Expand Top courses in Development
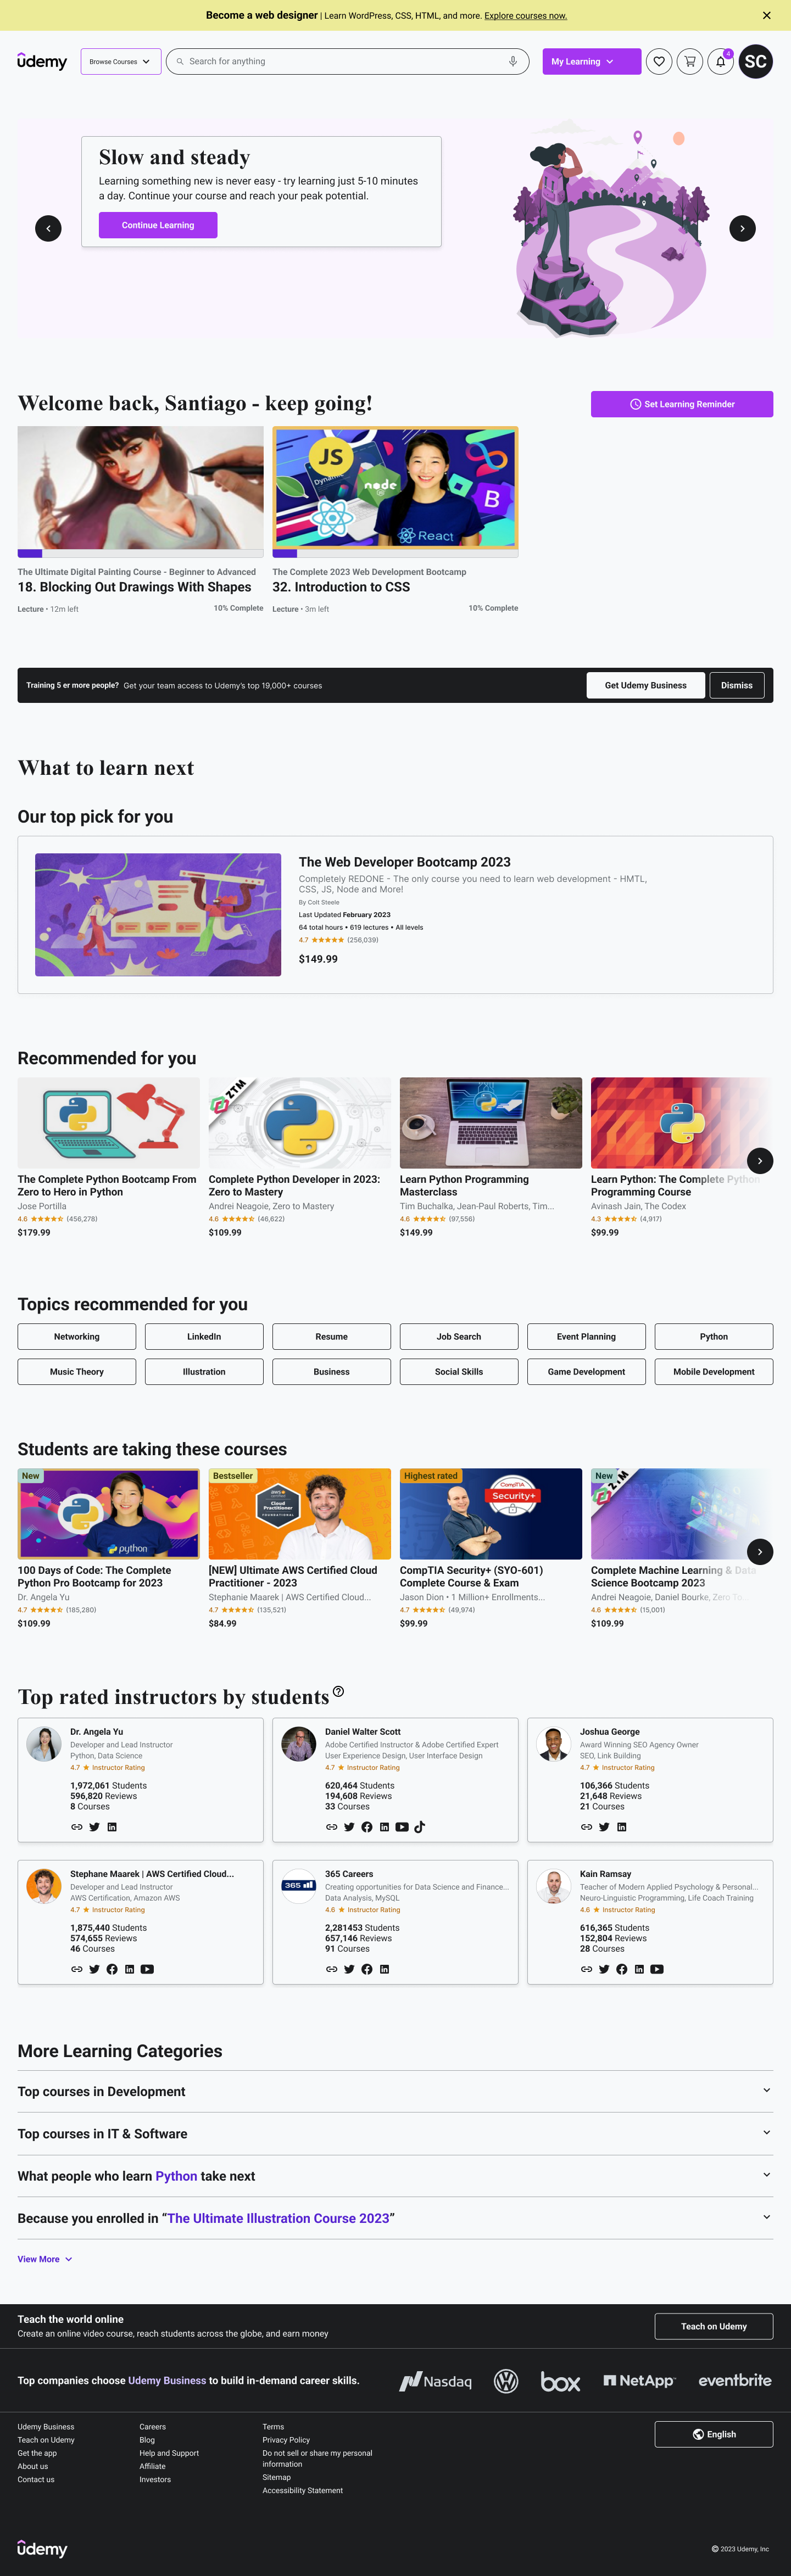Image resolution: width=791 pixels, height=2576 pixels. coord(395,2091)
